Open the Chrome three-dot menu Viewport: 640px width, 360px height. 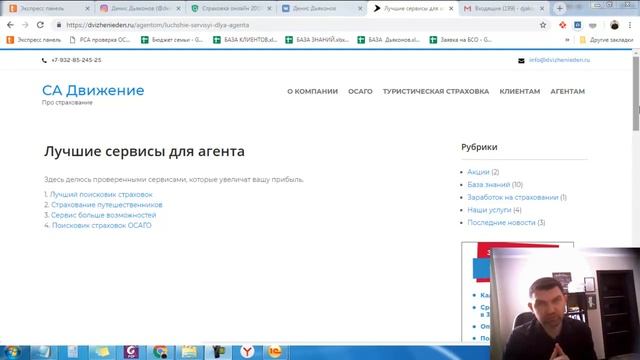630,25
